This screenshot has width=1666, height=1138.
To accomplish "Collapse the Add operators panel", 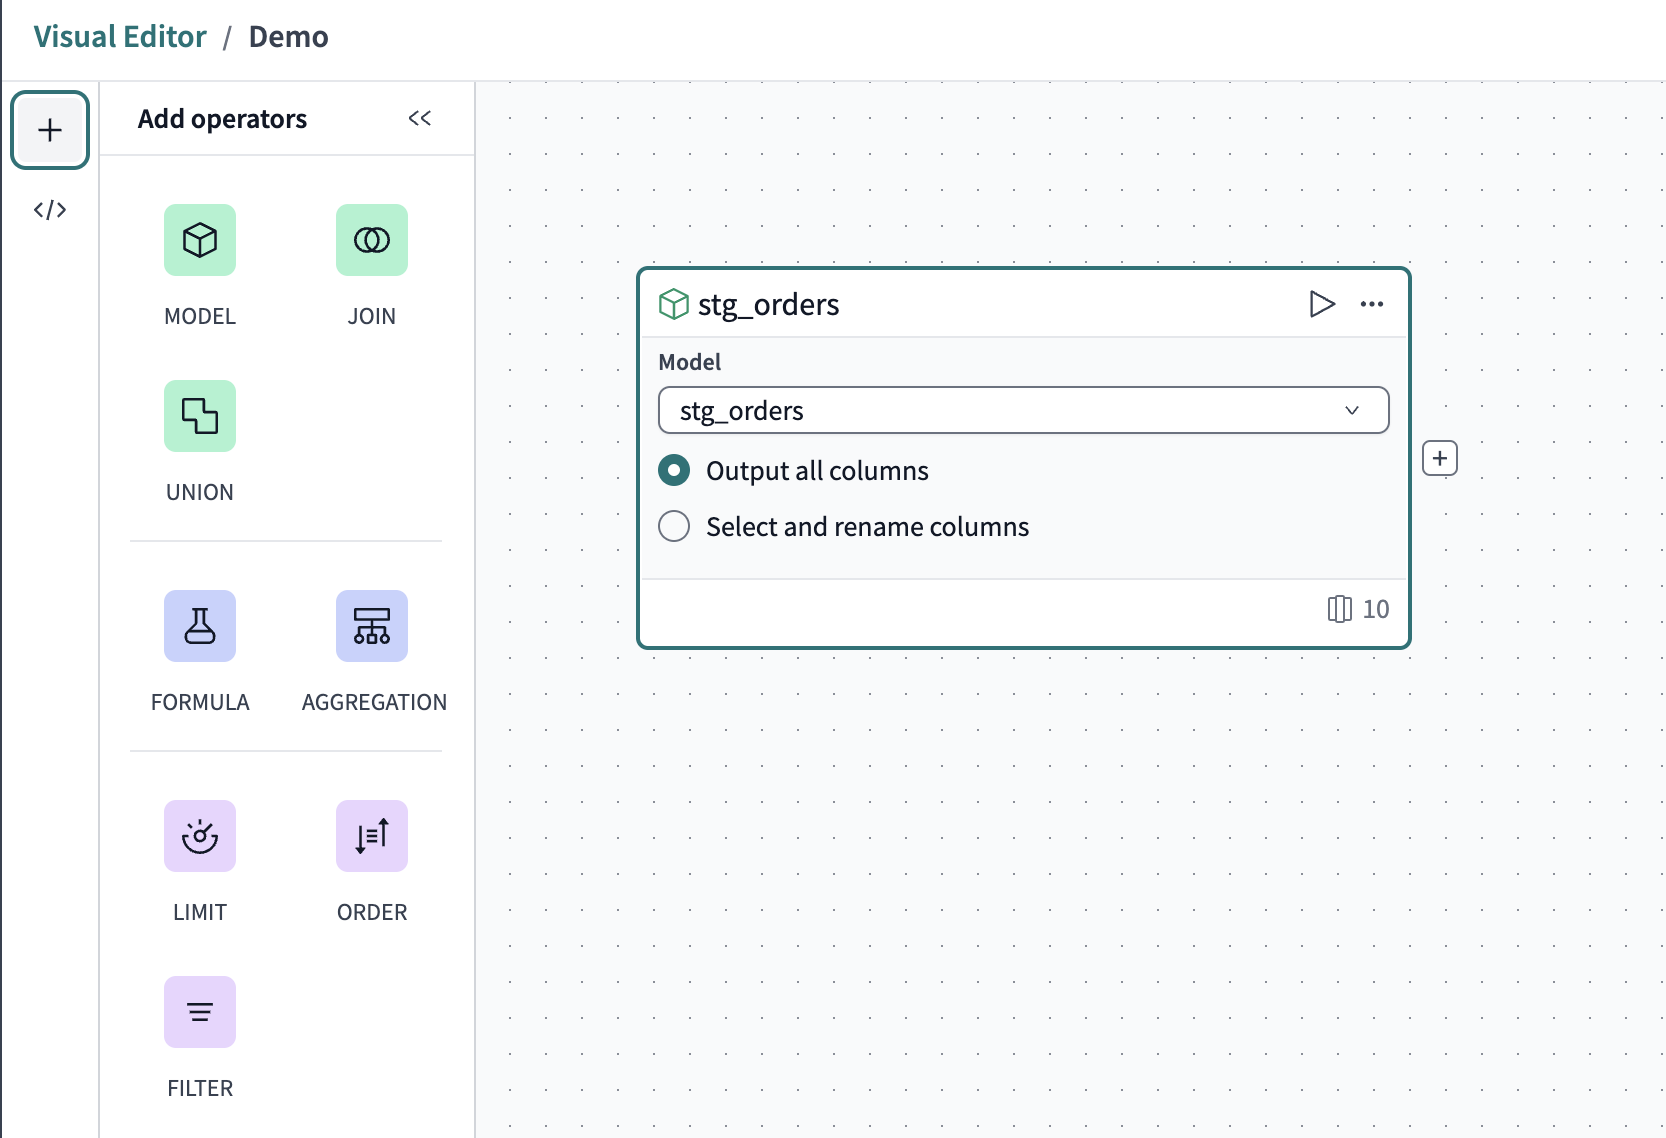I will click(x=420, y=119).
